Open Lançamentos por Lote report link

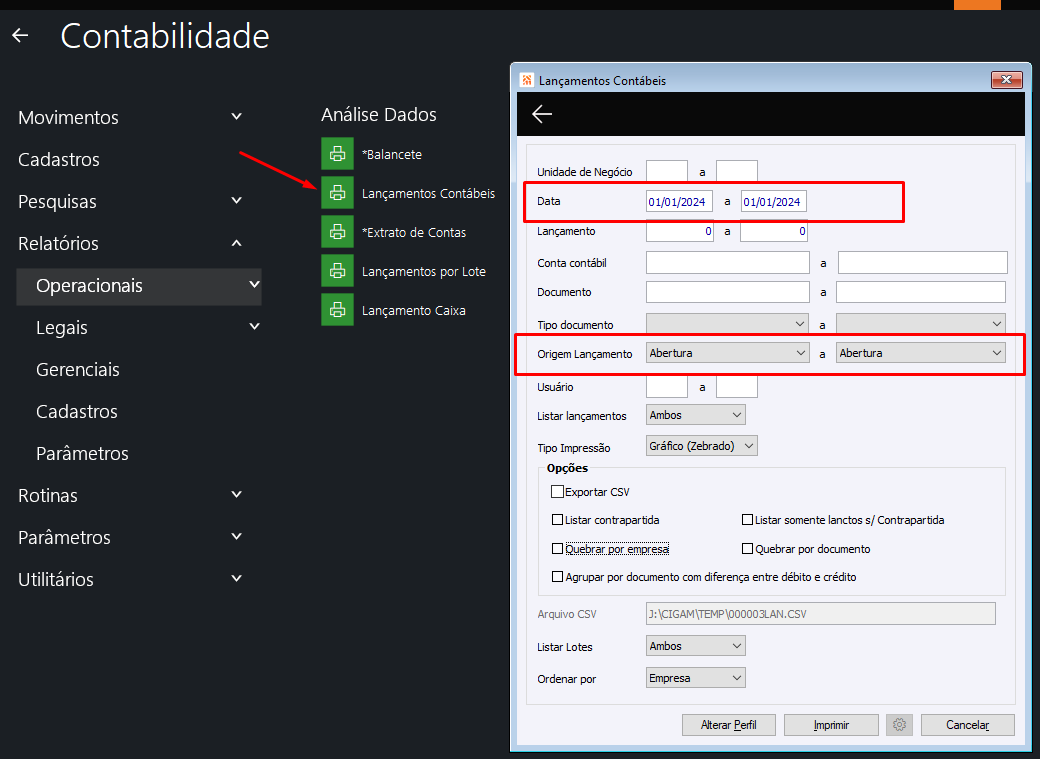424,271
